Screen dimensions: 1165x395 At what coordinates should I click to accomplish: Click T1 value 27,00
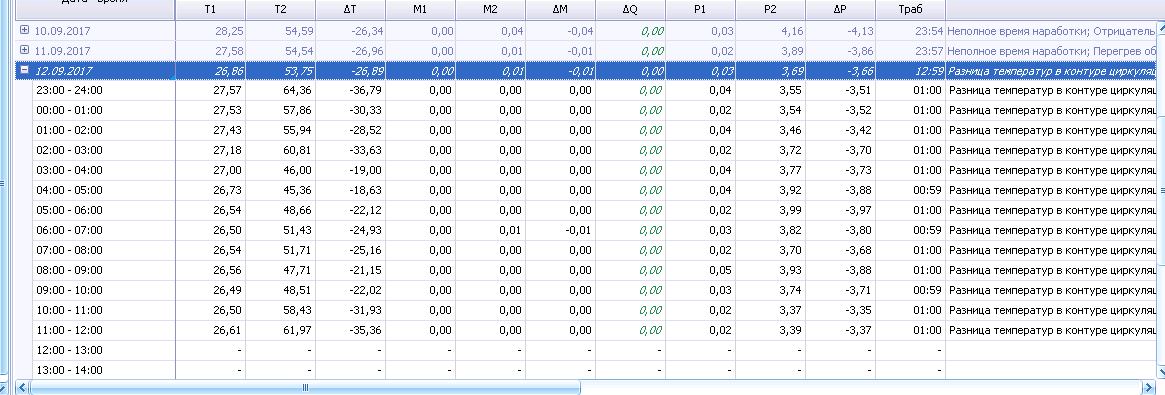(x=227, y=171)
